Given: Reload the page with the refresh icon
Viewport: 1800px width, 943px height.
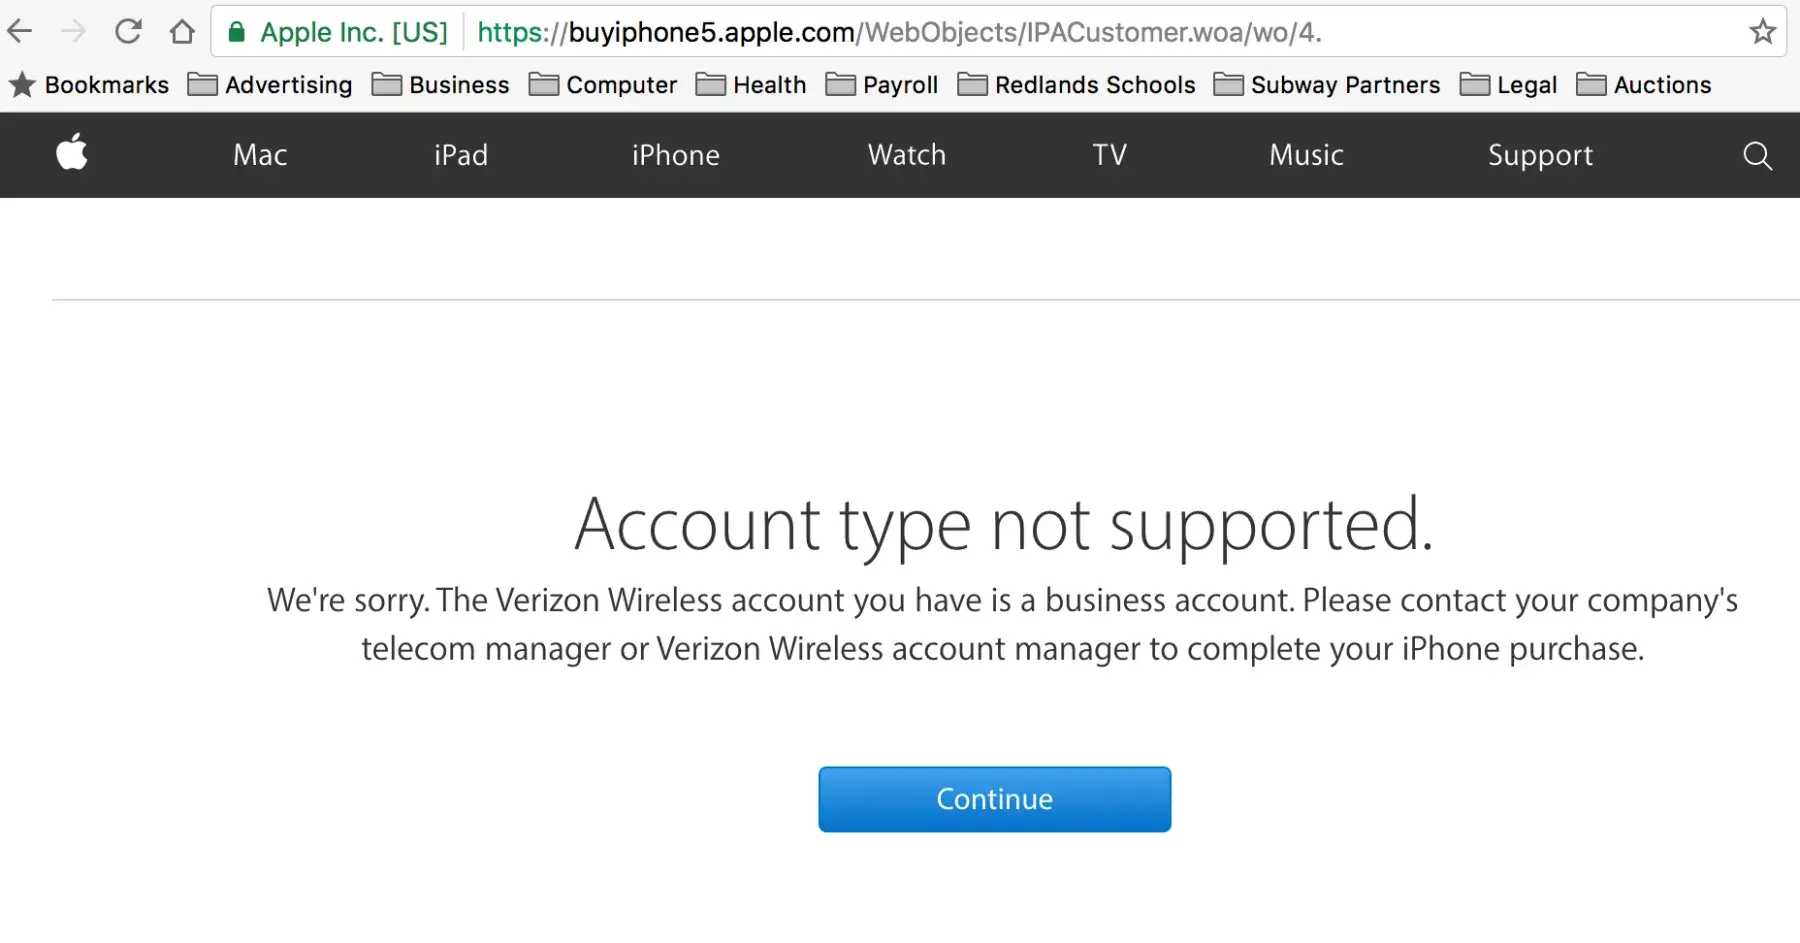Looking at the screenshot, I should pyautogui.click(x=128, y=32).
